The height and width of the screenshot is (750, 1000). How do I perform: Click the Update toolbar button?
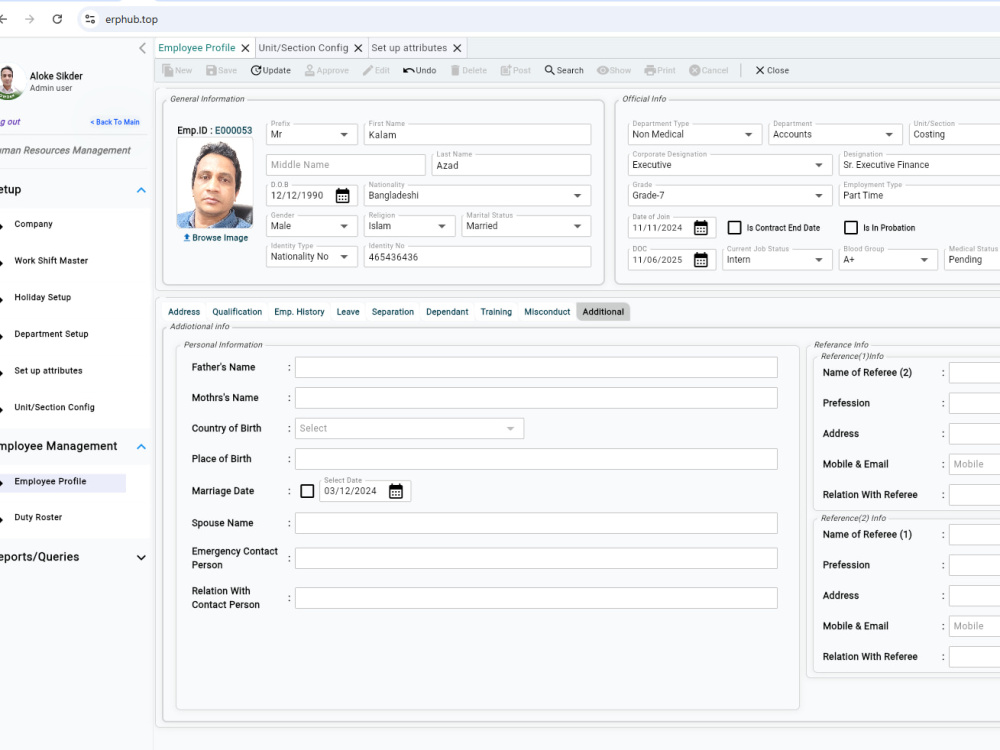click(x=270, y=70)
